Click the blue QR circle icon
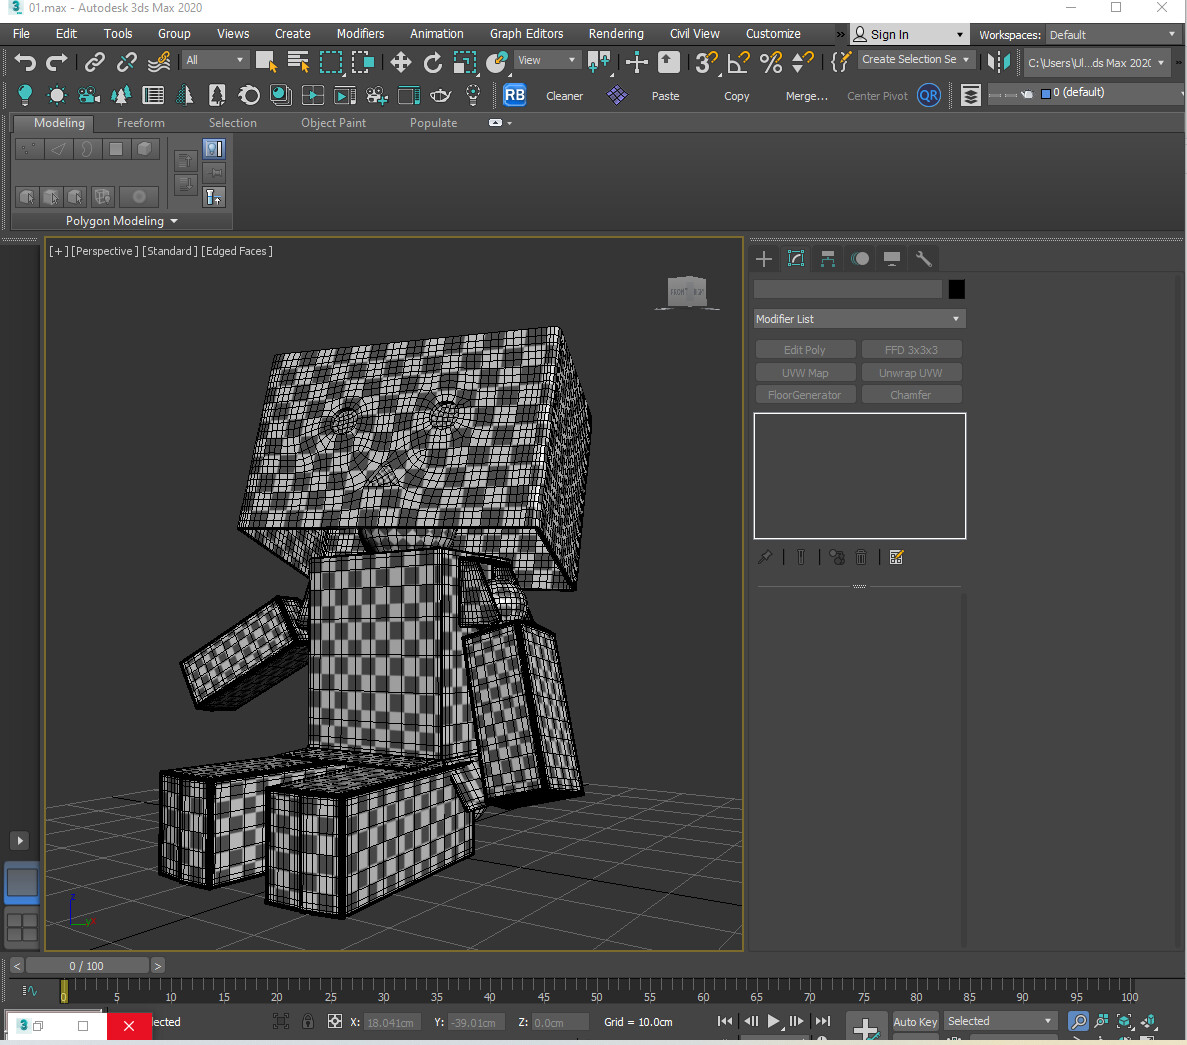 [x=929, y=95]
